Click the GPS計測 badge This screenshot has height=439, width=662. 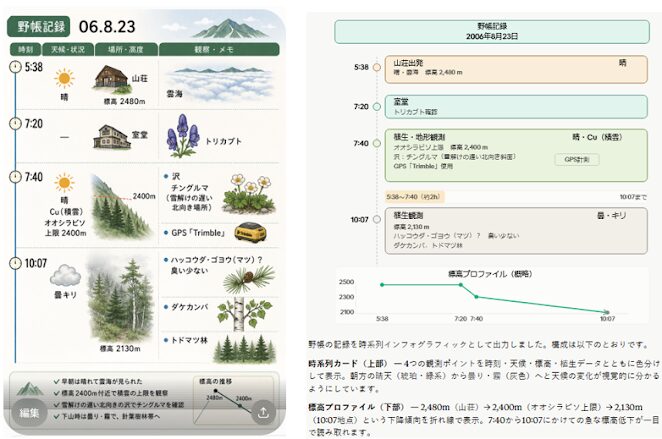point(577,160)
